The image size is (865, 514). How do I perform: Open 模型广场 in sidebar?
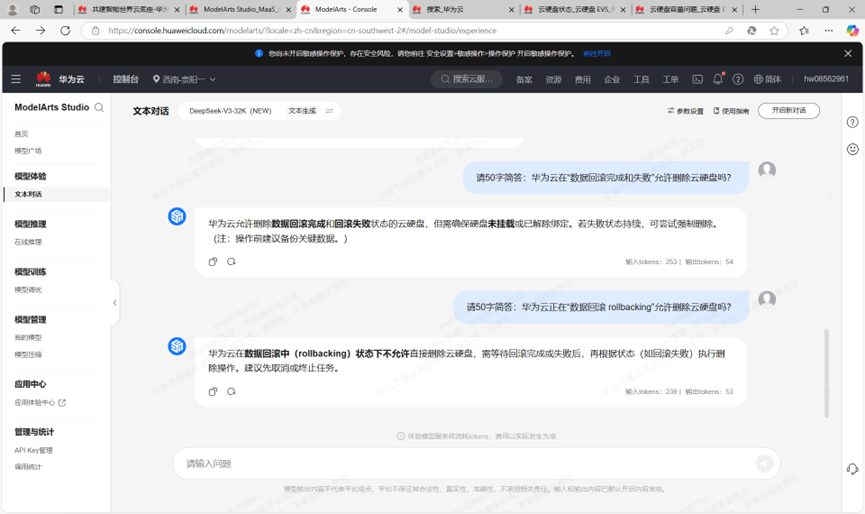(28, 151)
